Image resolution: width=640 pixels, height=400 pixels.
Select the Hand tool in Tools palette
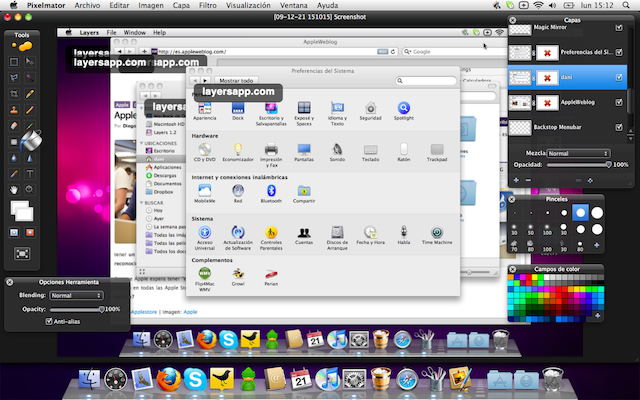click(x=14, y=188)
